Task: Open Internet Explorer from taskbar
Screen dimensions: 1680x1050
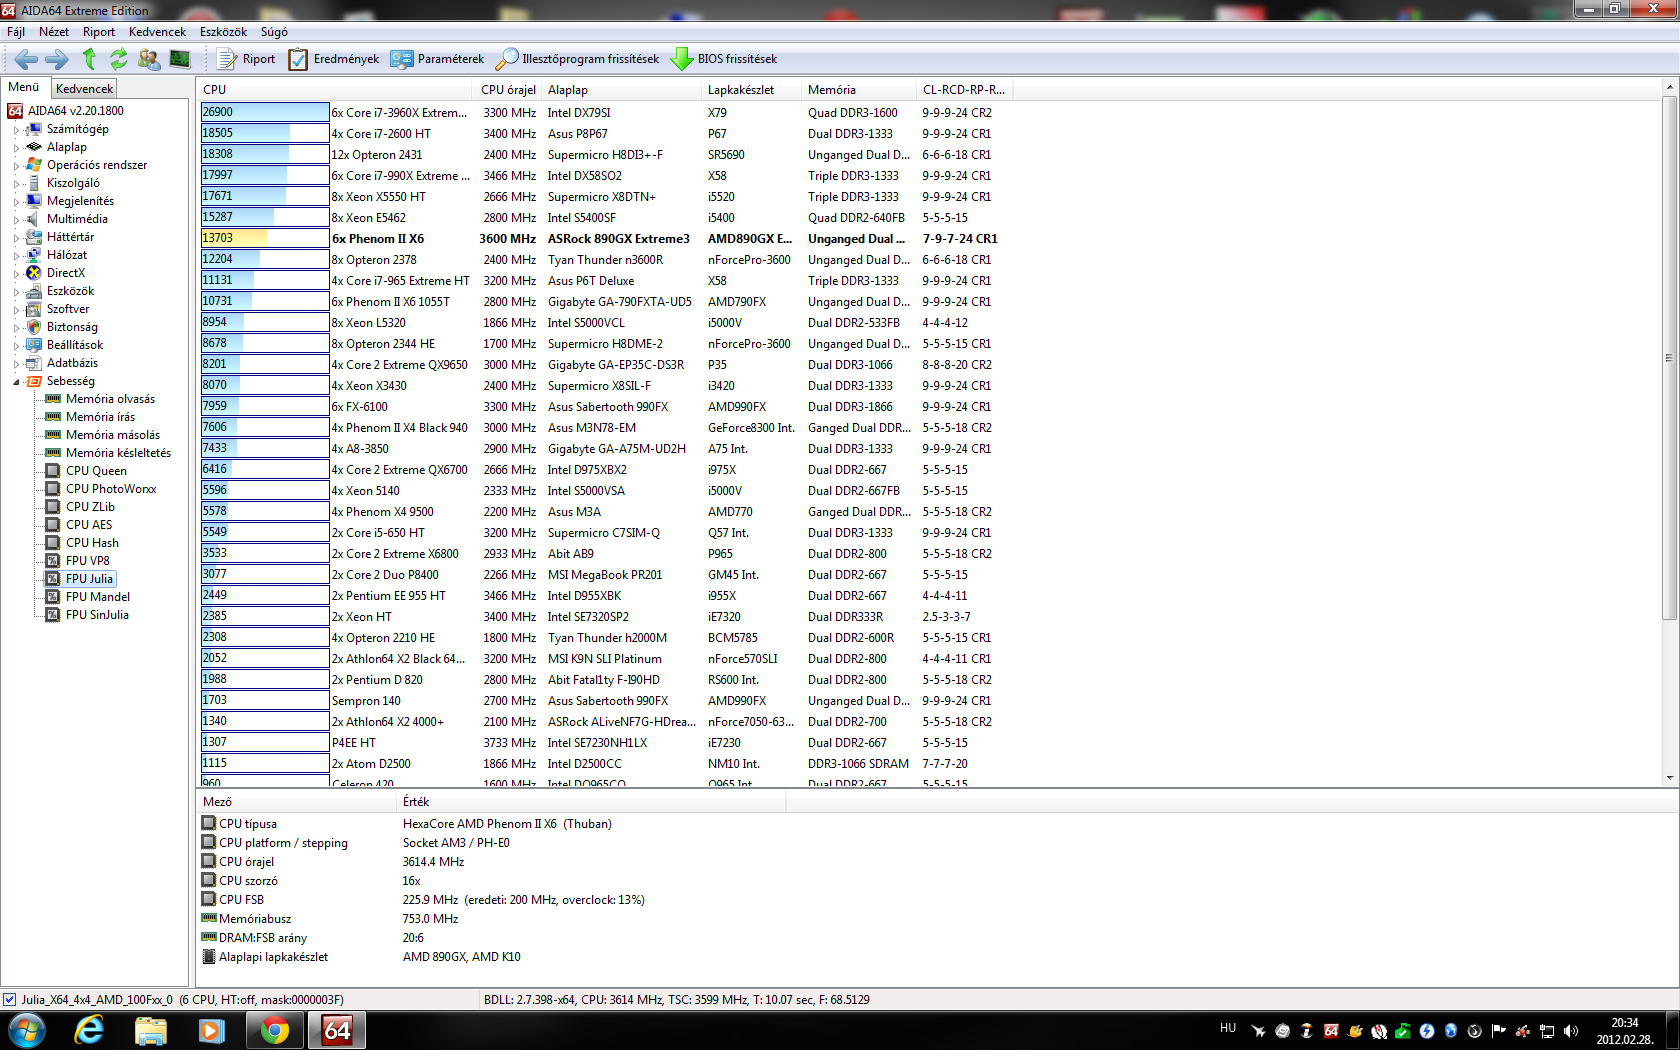Action: (90, 1030)
